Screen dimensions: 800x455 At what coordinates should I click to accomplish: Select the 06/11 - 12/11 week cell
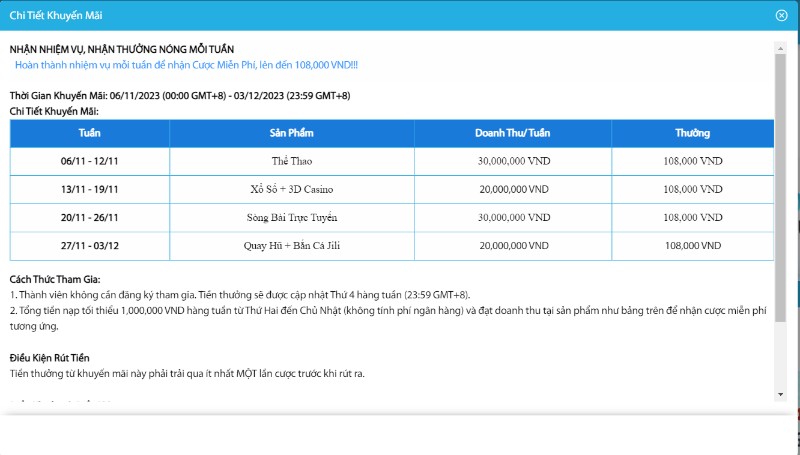point(89,161)
